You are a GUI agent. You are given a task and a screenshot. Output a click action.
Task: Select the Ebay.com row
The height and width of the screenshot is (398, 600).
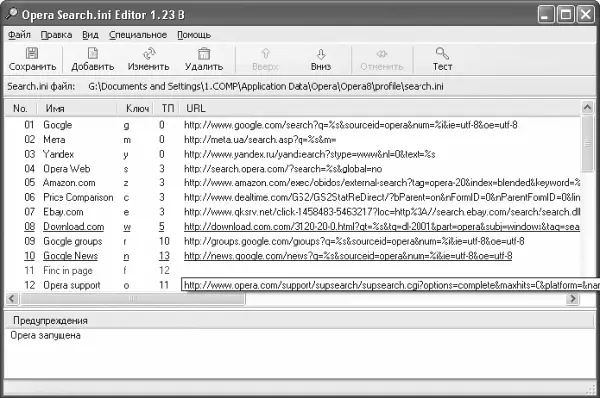tap(292, 212)
